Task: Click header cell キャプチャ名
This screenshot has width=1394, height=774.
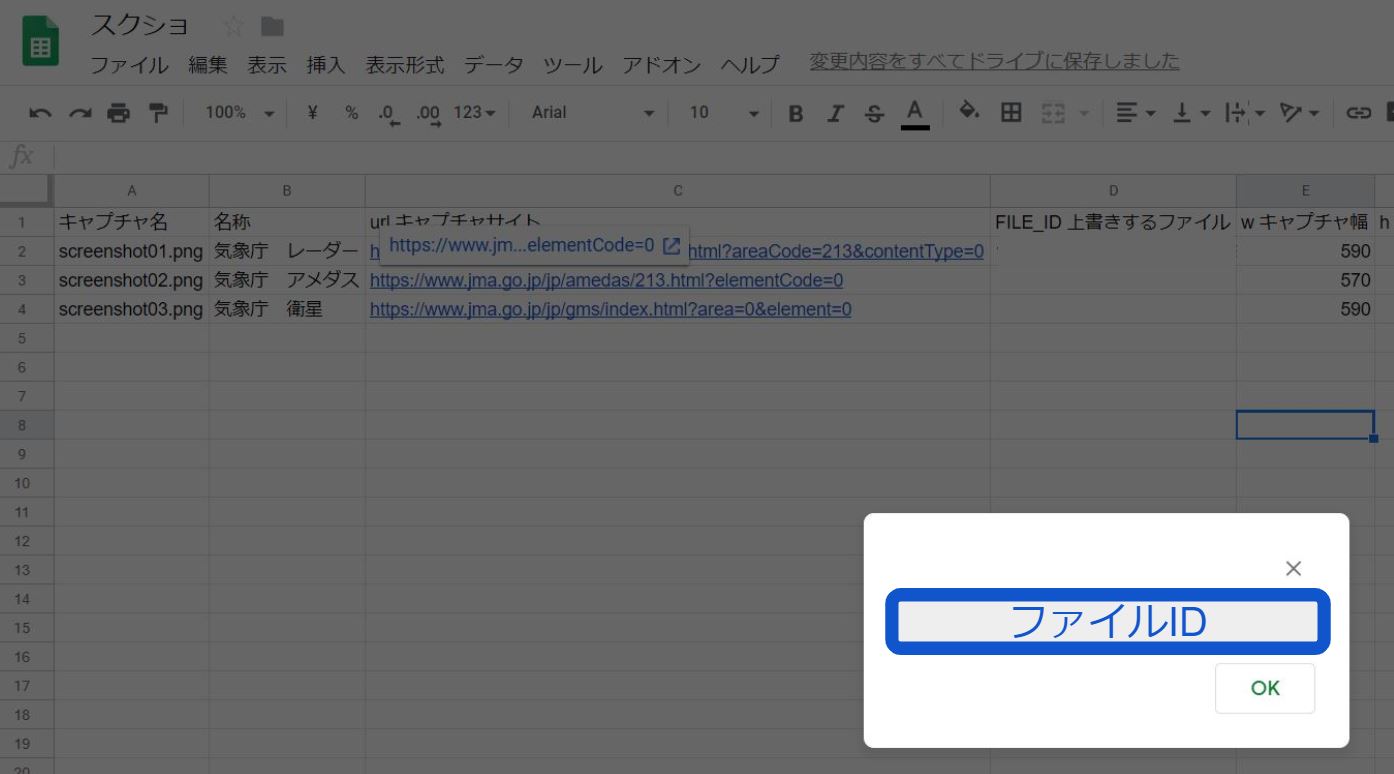Action: 132,223
